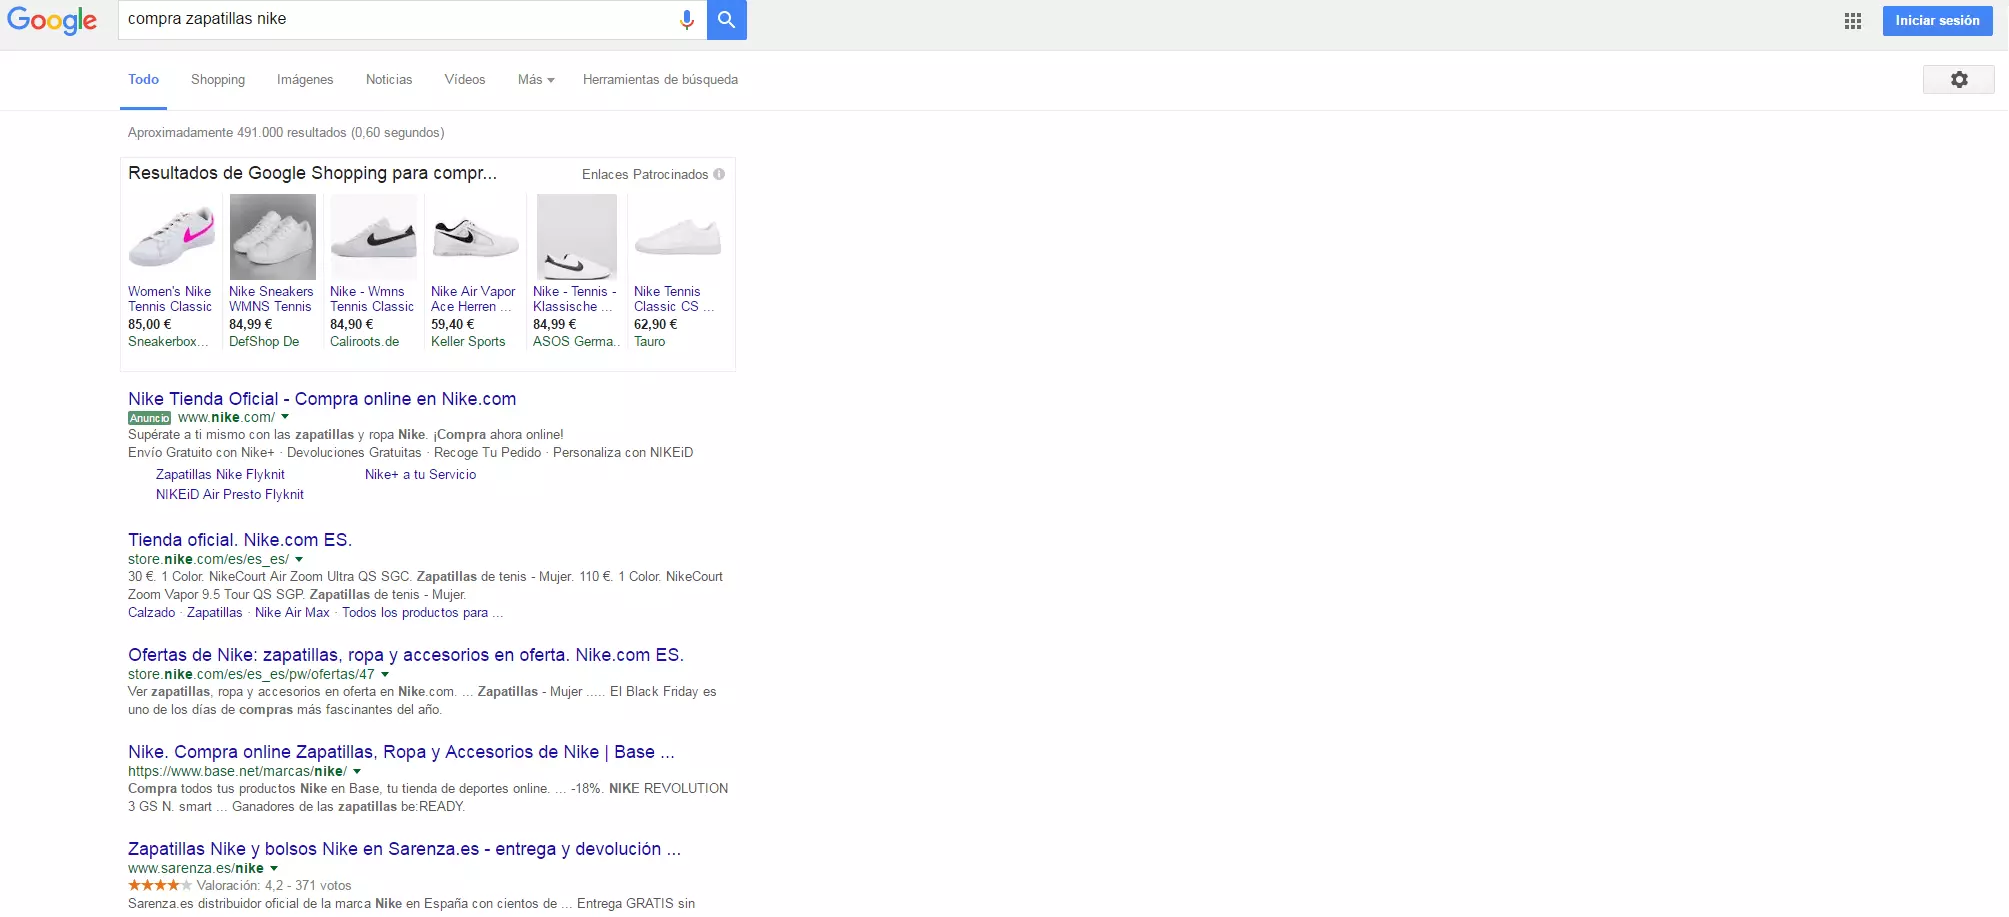The height and width of the screenshot is (917, 2009).
Task: Click the Keller Sports seller name
Action: coord(468,342)
